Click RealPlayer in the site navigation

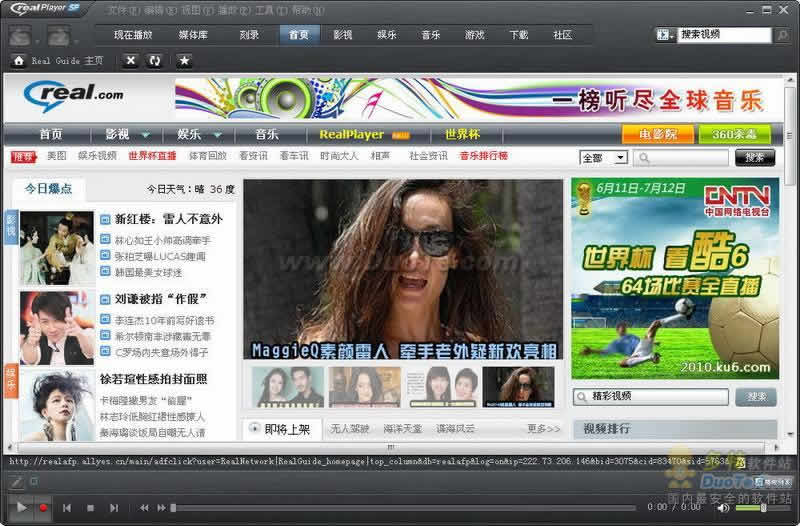pyautogui.click(x=352, y=134)
